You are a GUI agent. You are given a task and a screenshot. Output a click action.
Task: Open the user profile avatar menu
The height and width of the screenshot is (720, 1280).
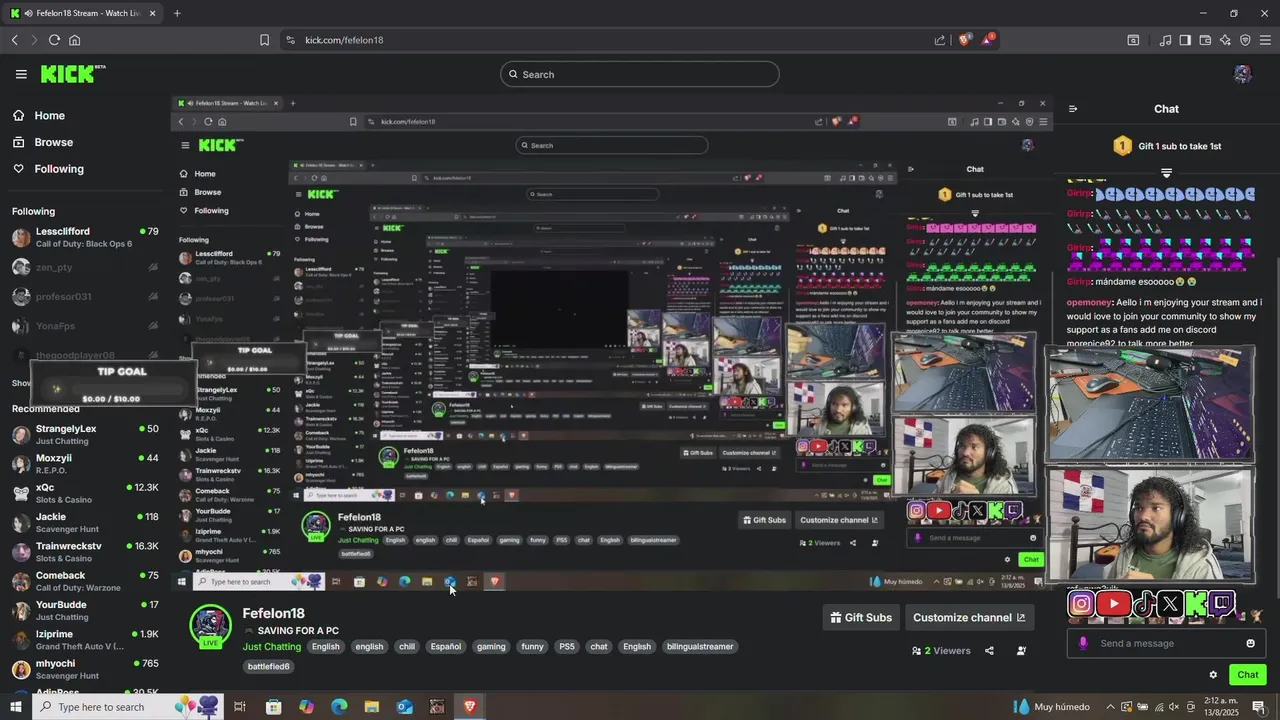coord(1243,74)
